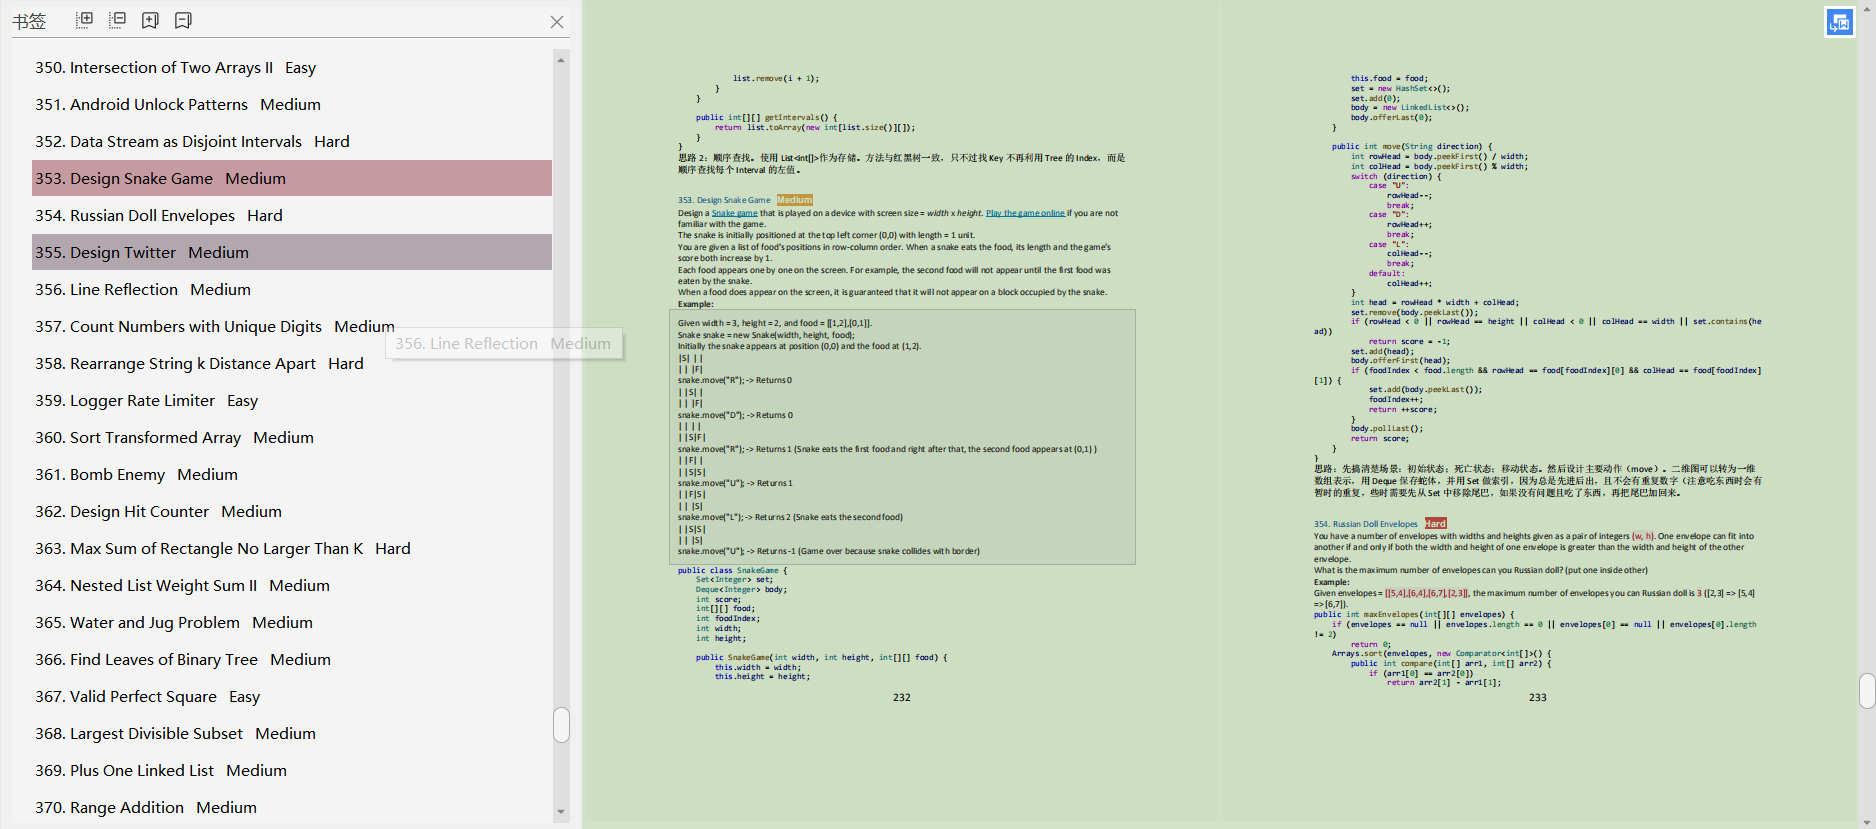Viewport: 1876px width, 829px height.
Task: Collapse all bookmarks in the panel
Action: tap(118, 20)
